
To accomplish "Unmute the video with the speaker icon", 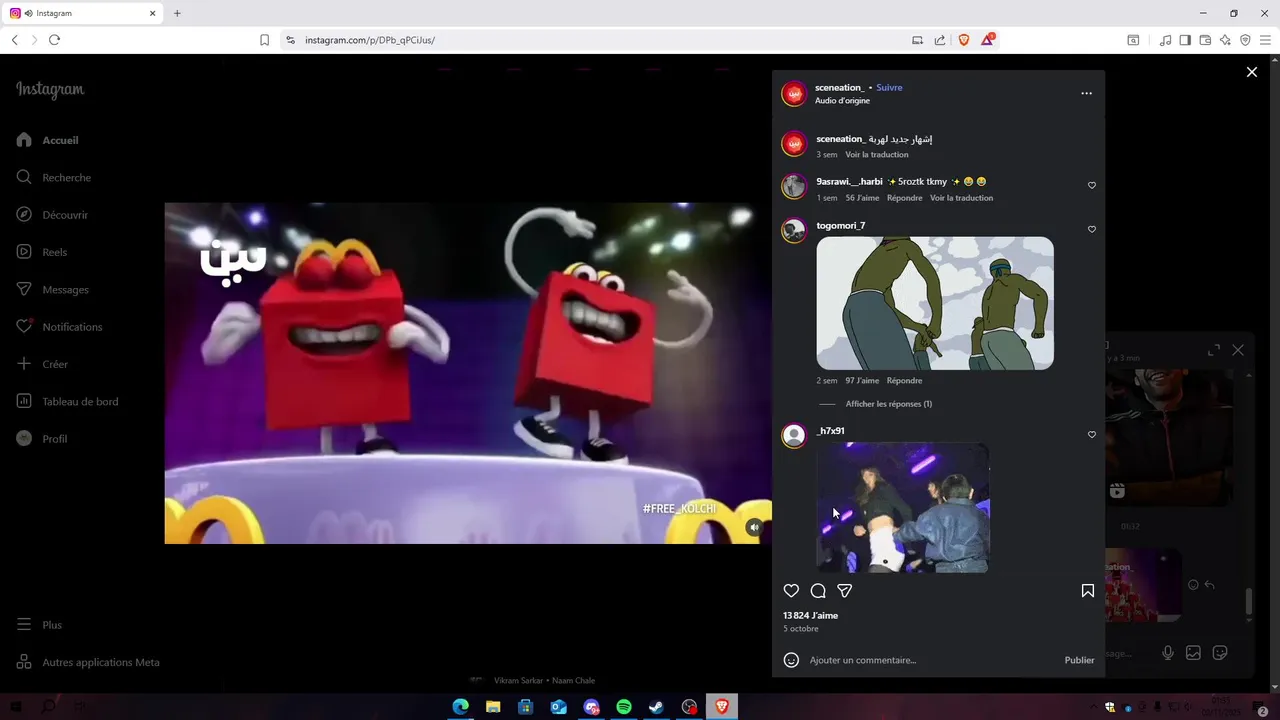I will point(755,527).
